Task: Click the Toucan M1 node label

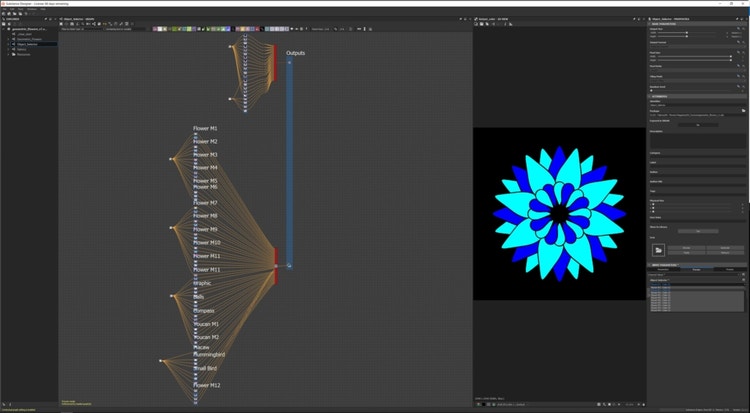Action: tap(206, 324)
